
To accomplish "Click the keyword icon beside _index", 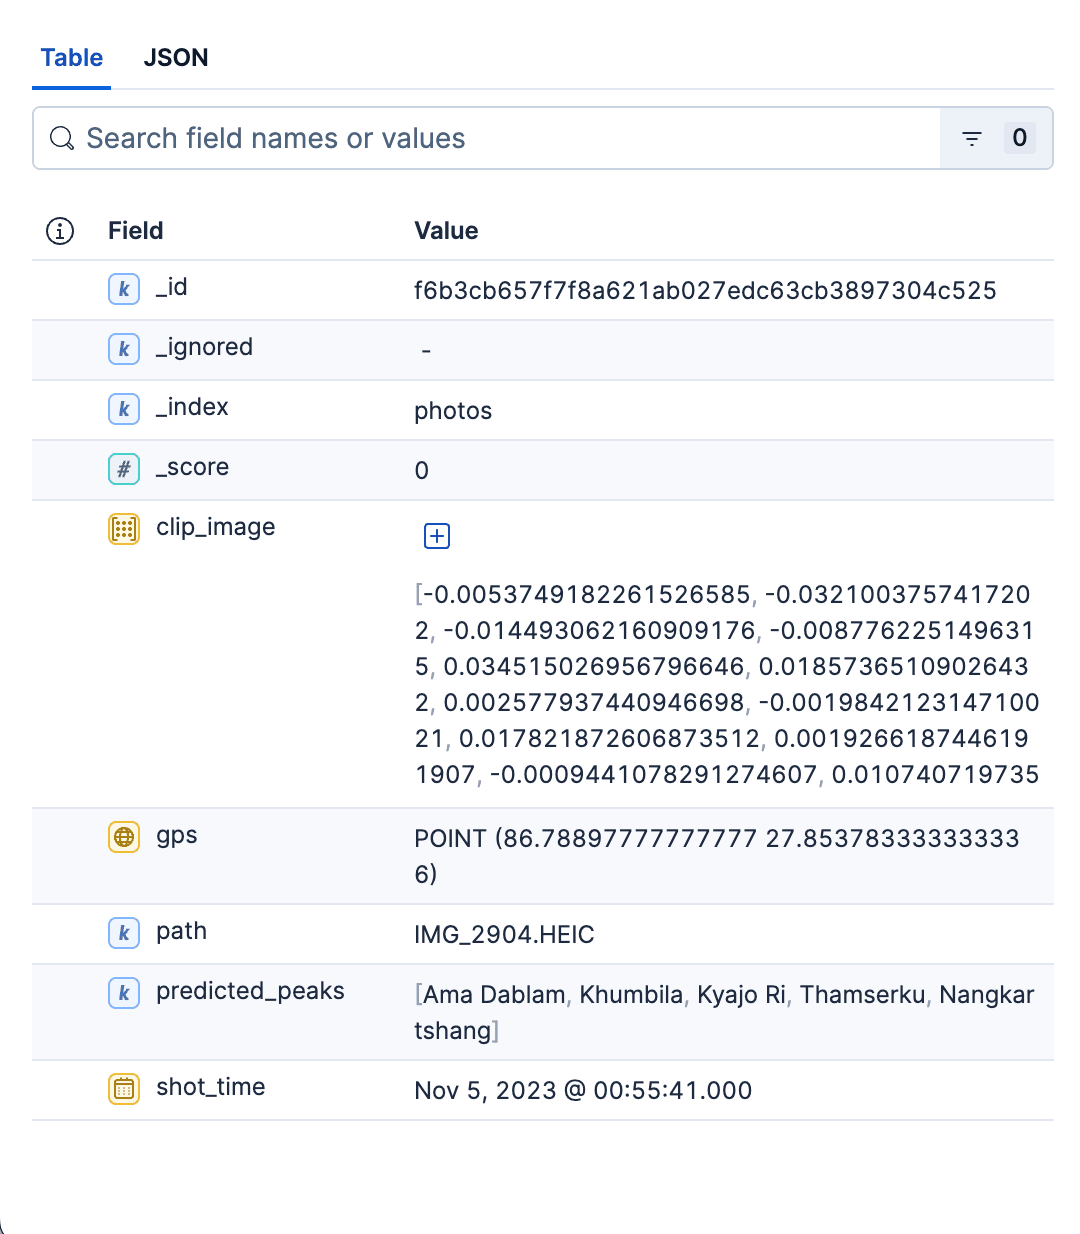I will coord(123,409).
